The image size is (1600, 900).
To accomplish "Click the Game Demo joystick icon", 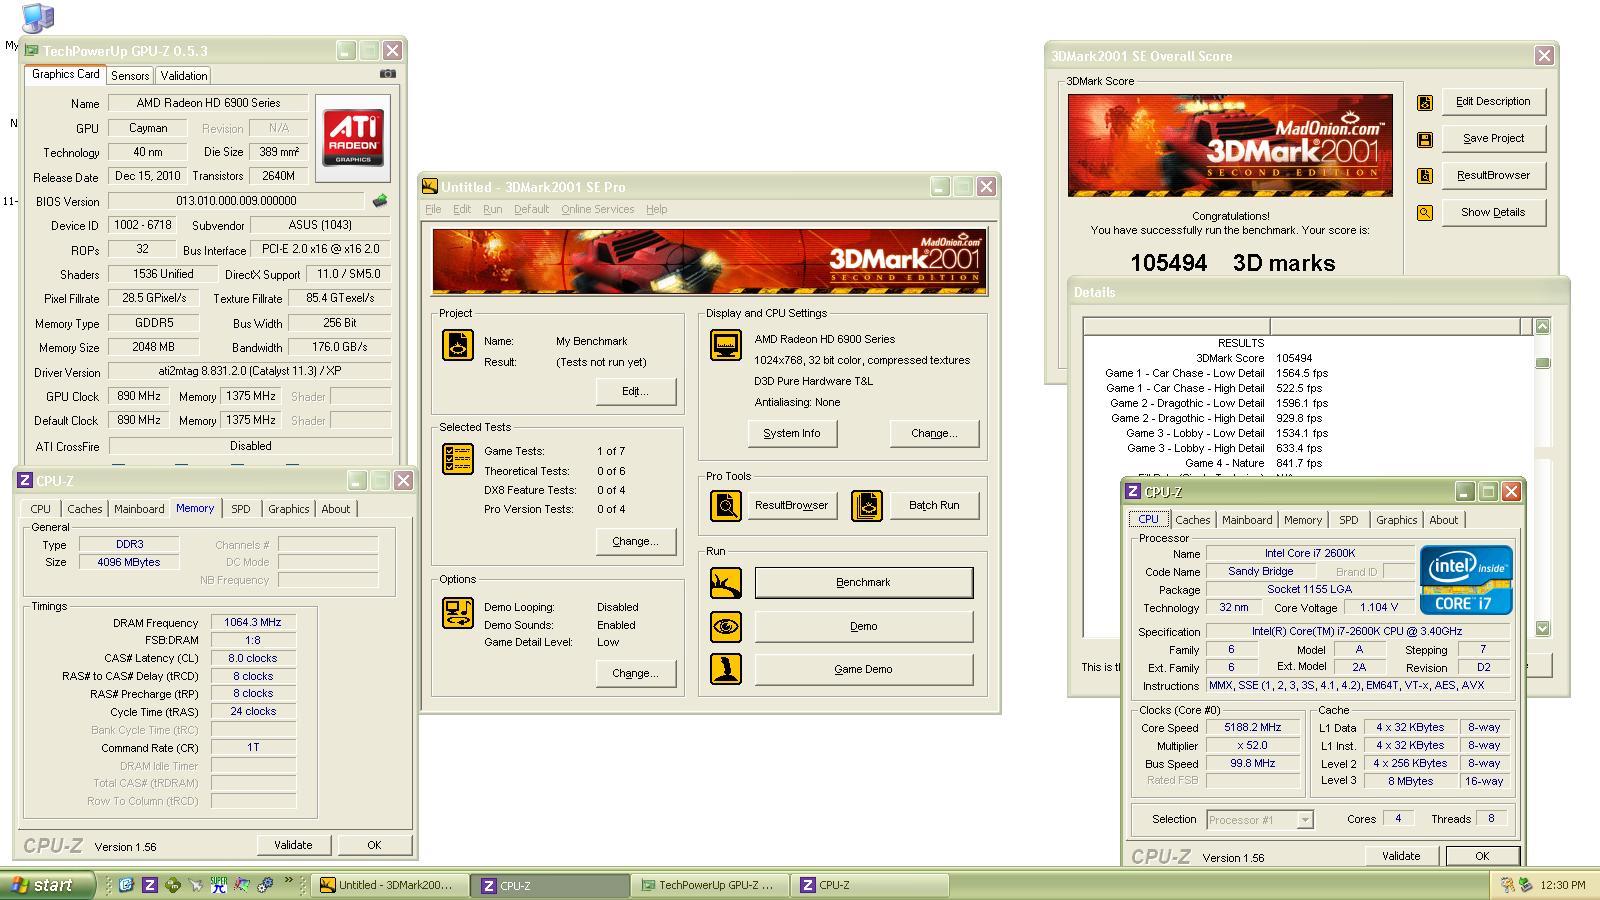I will 726,669.
